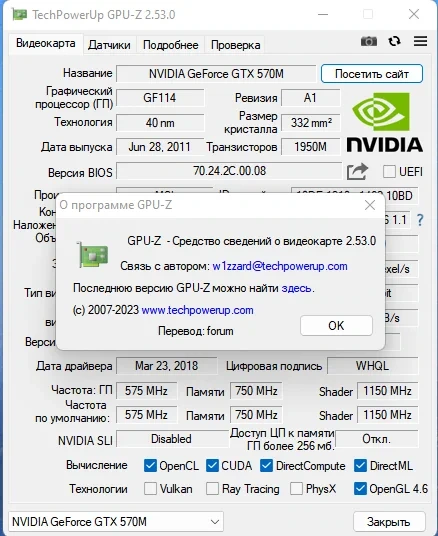The height and width of the screenshot is (536, 438).
Task: Click the GPU-Z title bar app icon
Action: pyautogui.click(x=19, y=14)
